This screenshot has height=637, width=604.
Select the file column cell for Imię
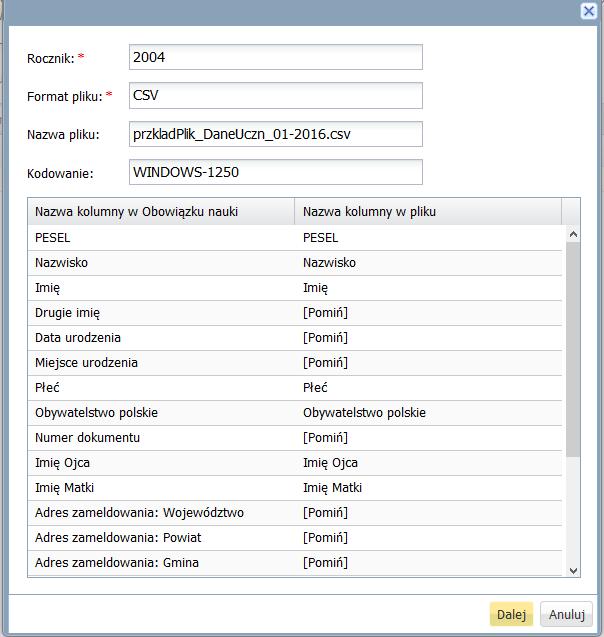click(x=428, y=288)
